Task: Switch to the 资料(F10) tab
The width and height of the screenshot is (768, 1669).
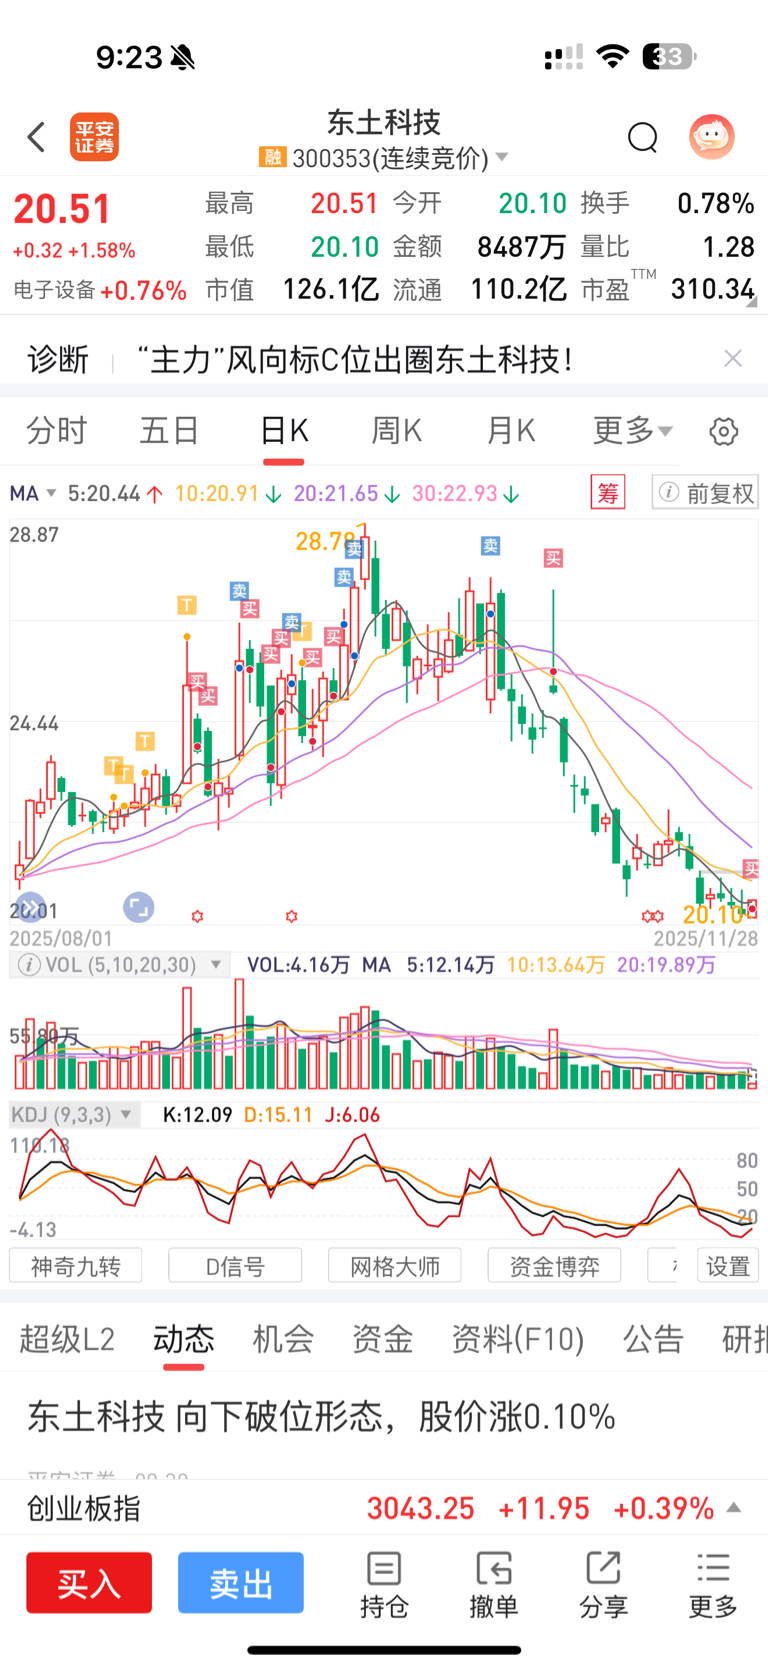Action: (517, 1339)
